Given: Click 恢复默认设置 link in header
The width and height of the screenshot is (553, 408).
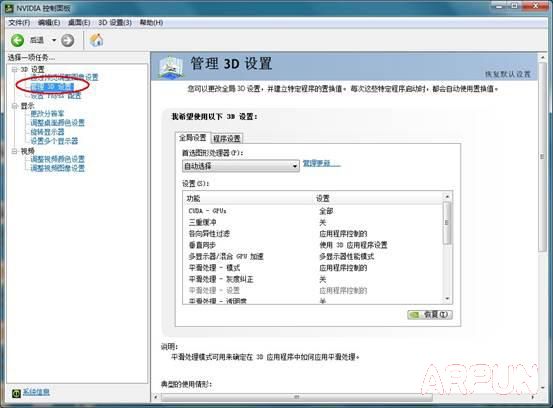Looking at the screenshot, I should pyautogui.click(x=508, y=74).
